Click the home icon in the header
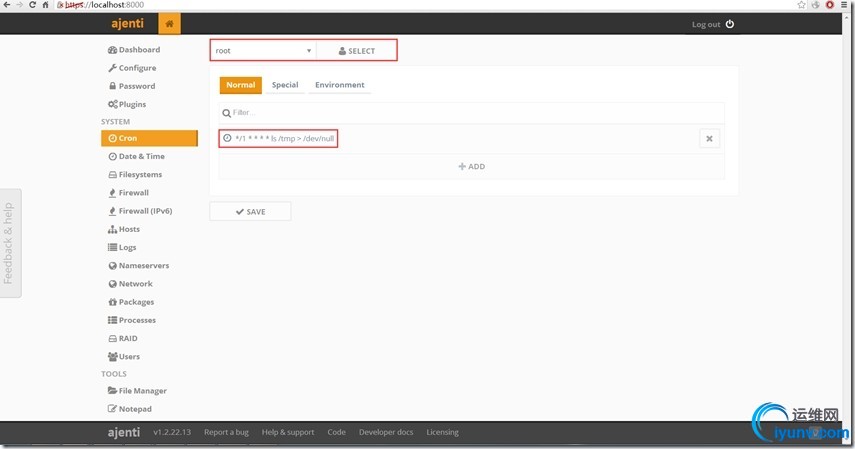This screenshot has width=855, height=449. tap(170, 23)
